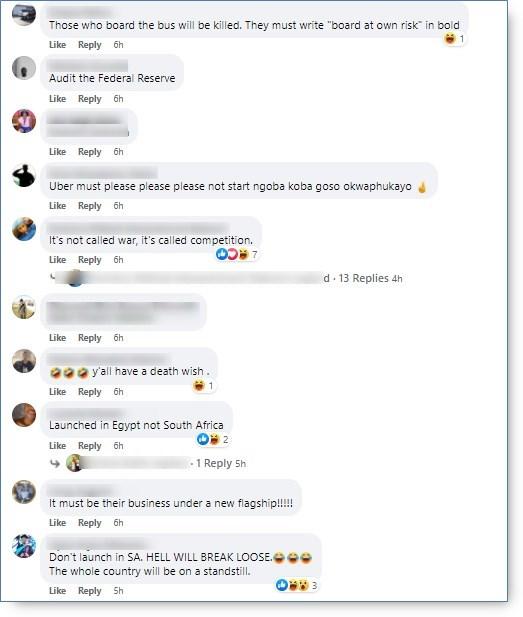The width and height of the screenshot is (523, 617).
Task: Open 5h timestamp on last comment
Action: [118, 591]
